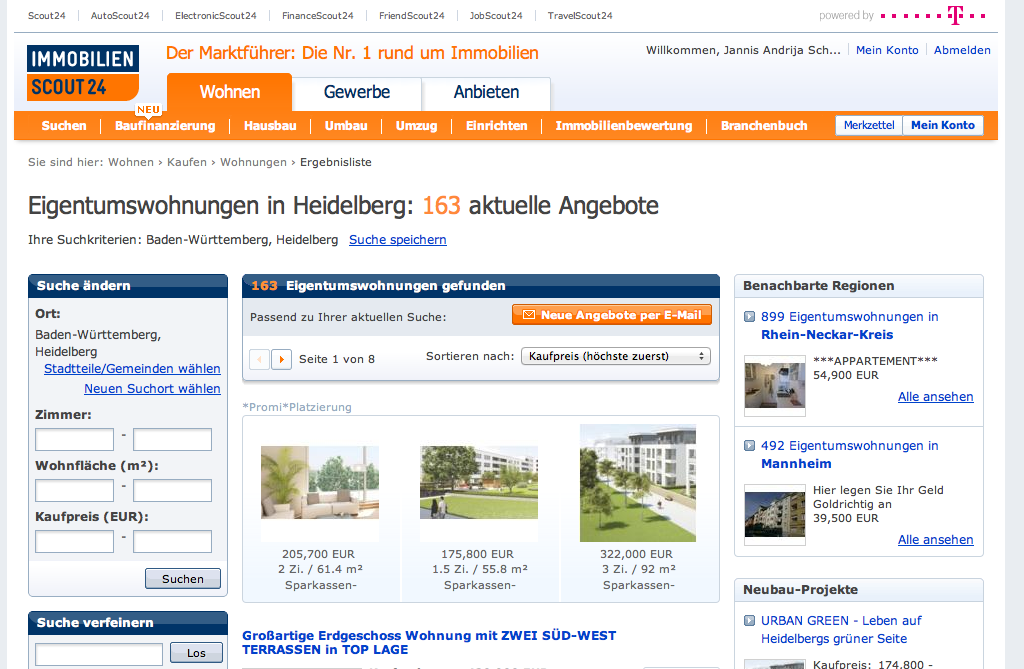This screenshot has width=1024, height=669.
Task: Open the Immobilienbewertung menu item
Action: tap(624, 125)
